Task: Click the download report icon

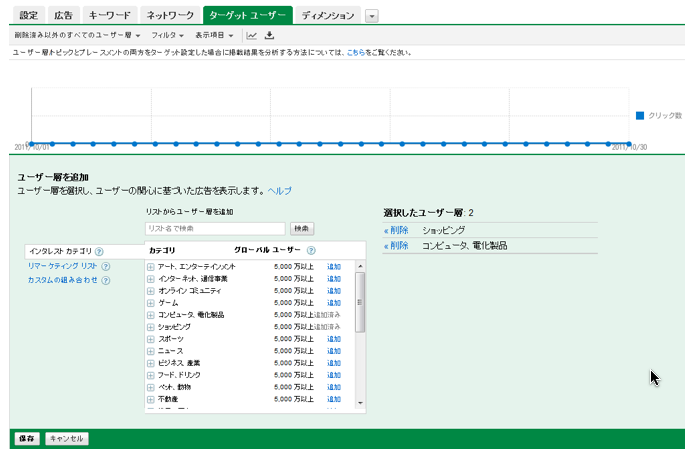Action: click(269, 35)
